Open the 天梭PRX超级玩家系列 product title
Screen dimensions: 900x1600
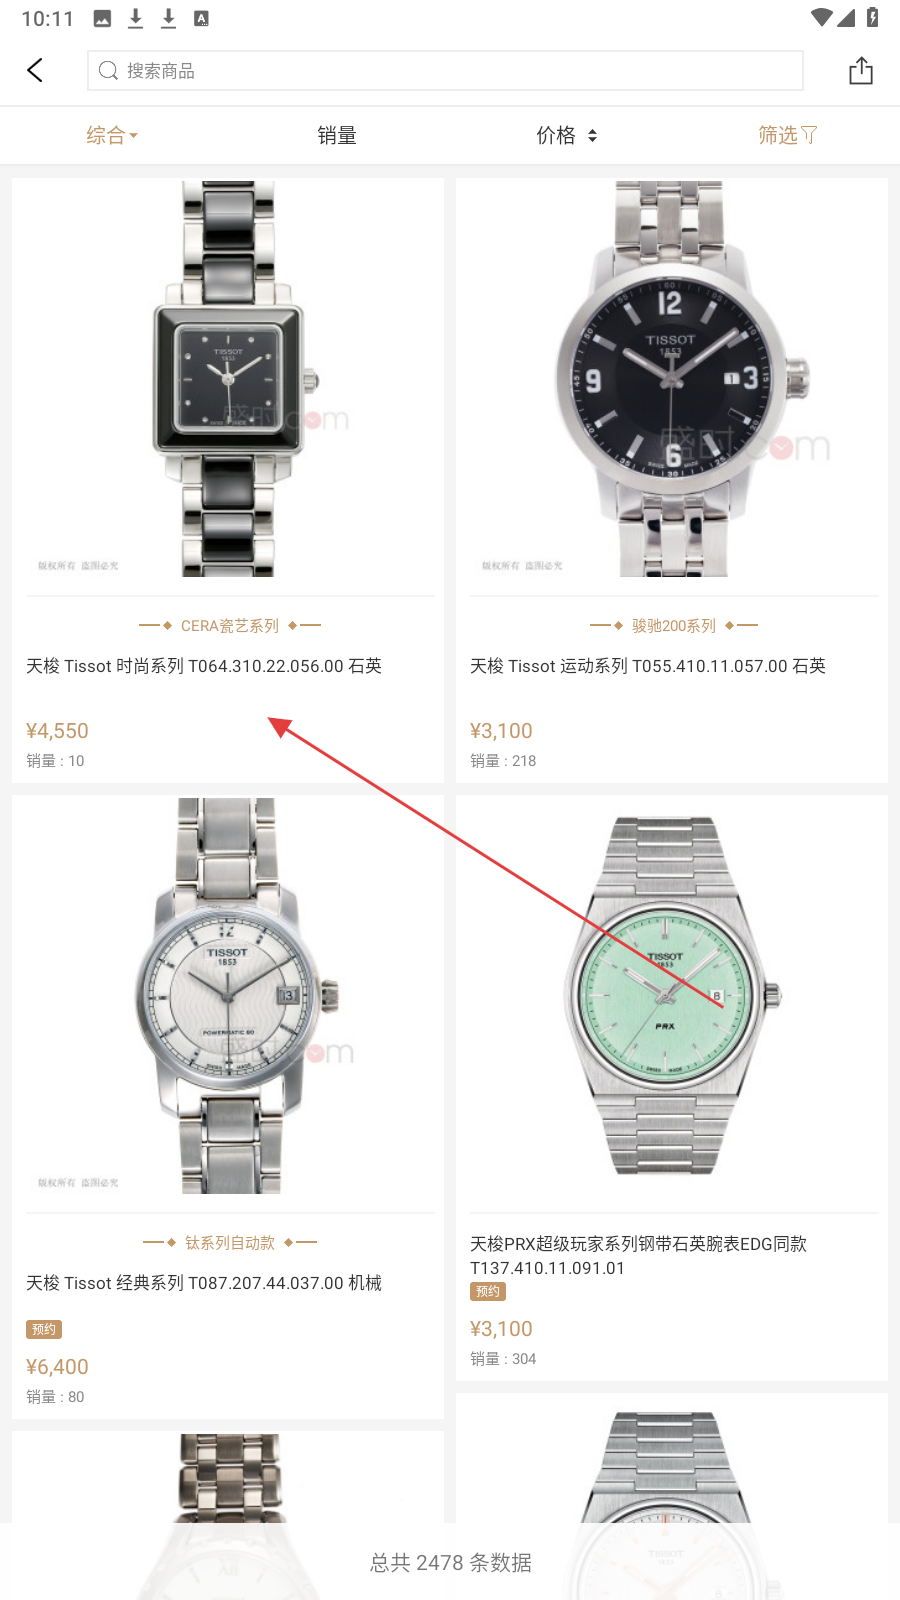(638, 1256)
